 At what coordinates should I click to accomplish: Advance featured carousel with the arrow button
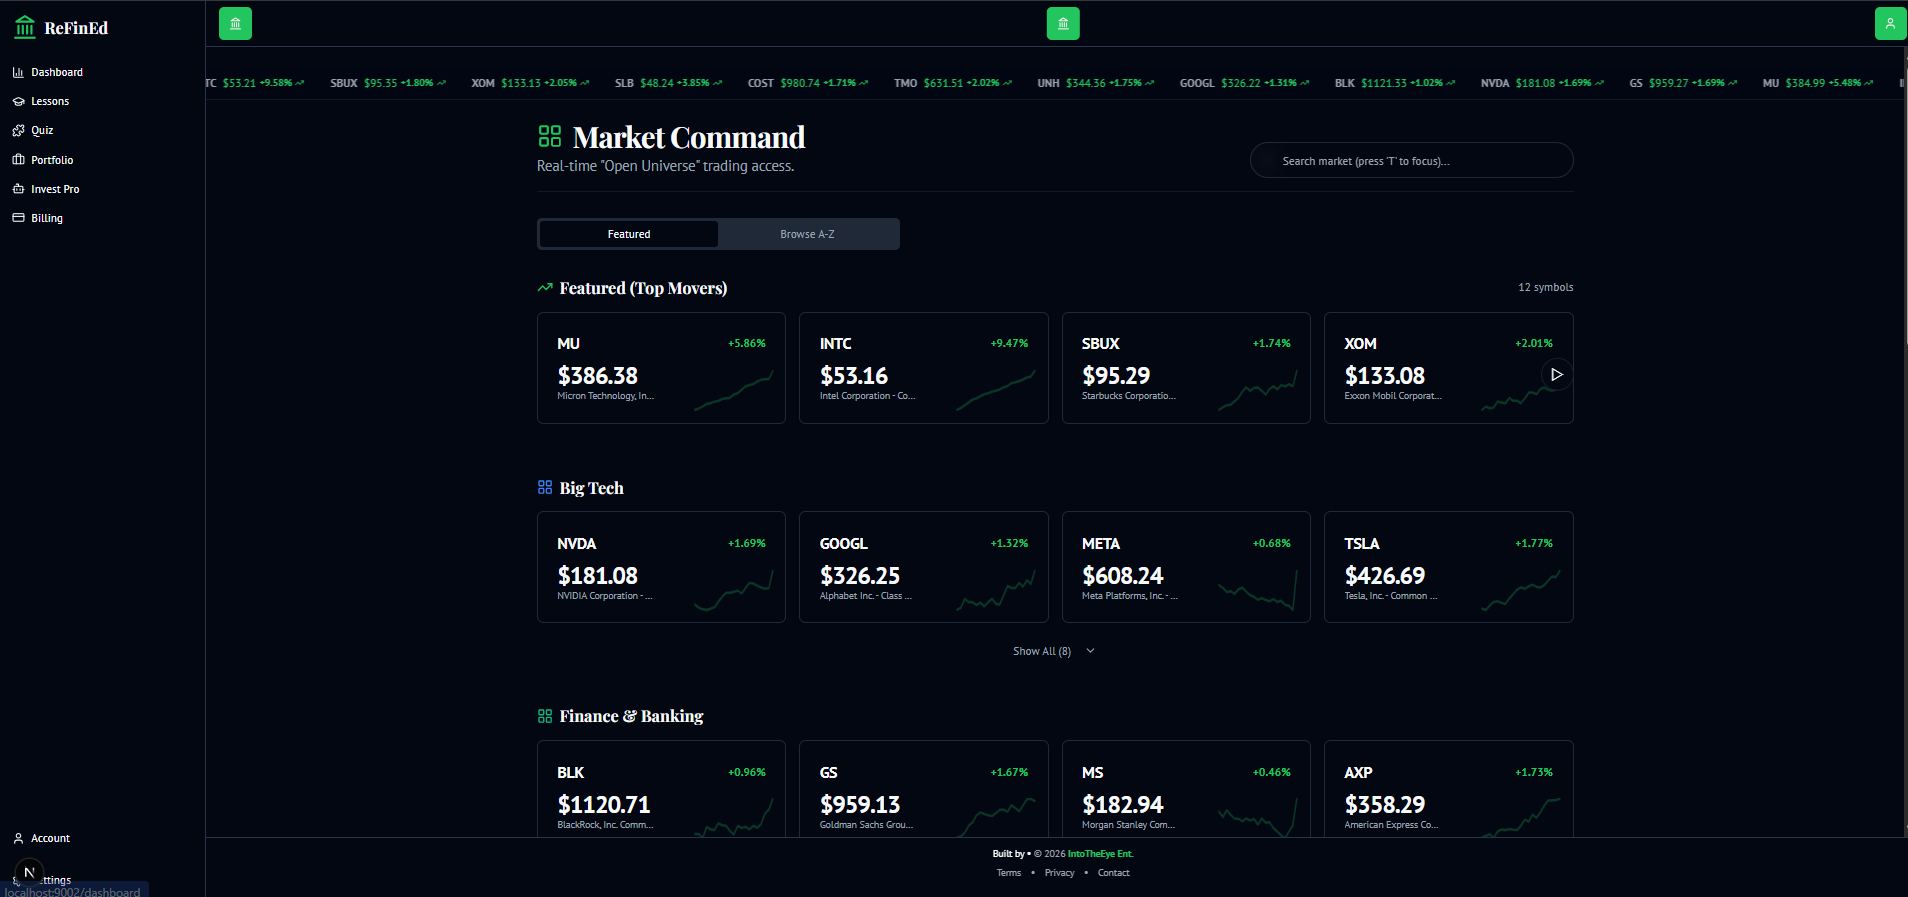(x=1556, y=374)
